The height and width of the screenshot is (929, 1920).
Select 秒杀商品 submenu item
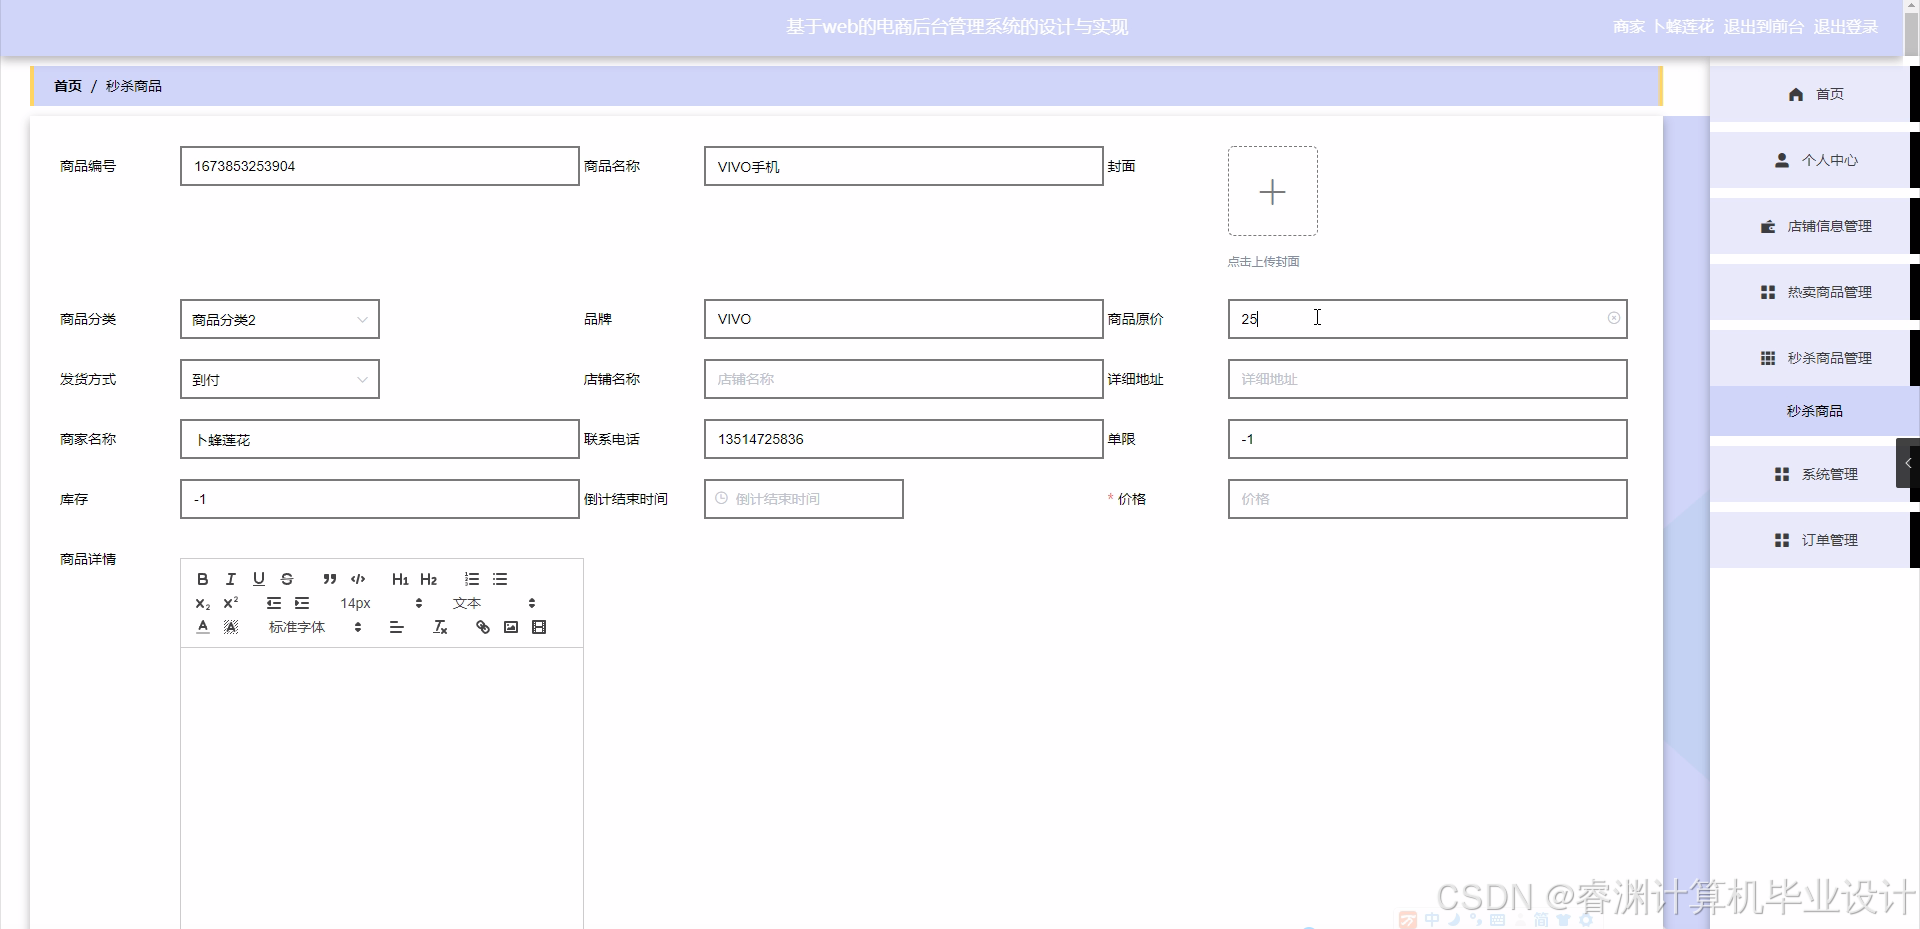pos(1814,411)
